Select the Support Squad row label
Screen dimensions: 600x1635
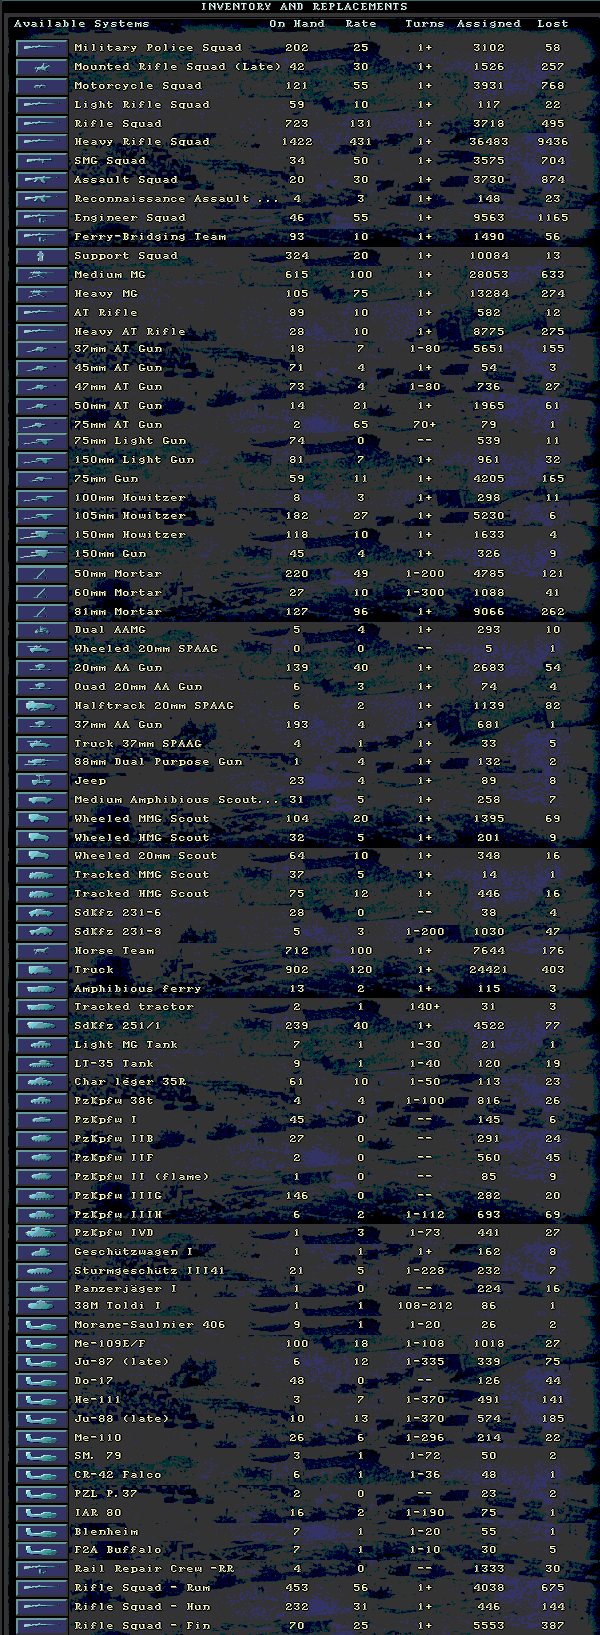point(126,256)
